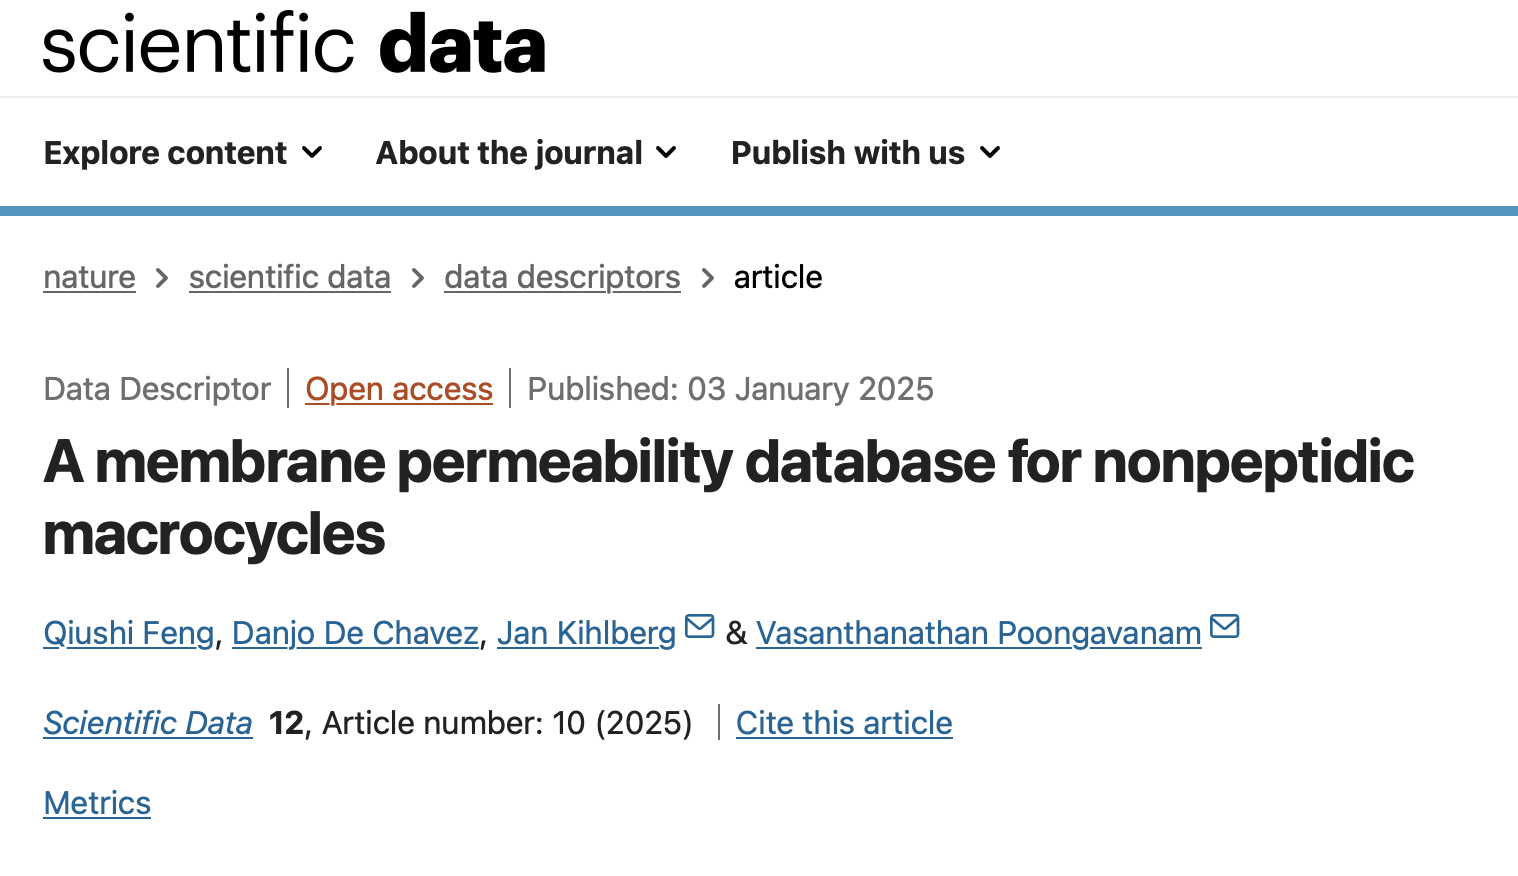This screenshot has height=876, width=1518.
Task: Expand the Publish with us chevron
Action: [990, 153]
